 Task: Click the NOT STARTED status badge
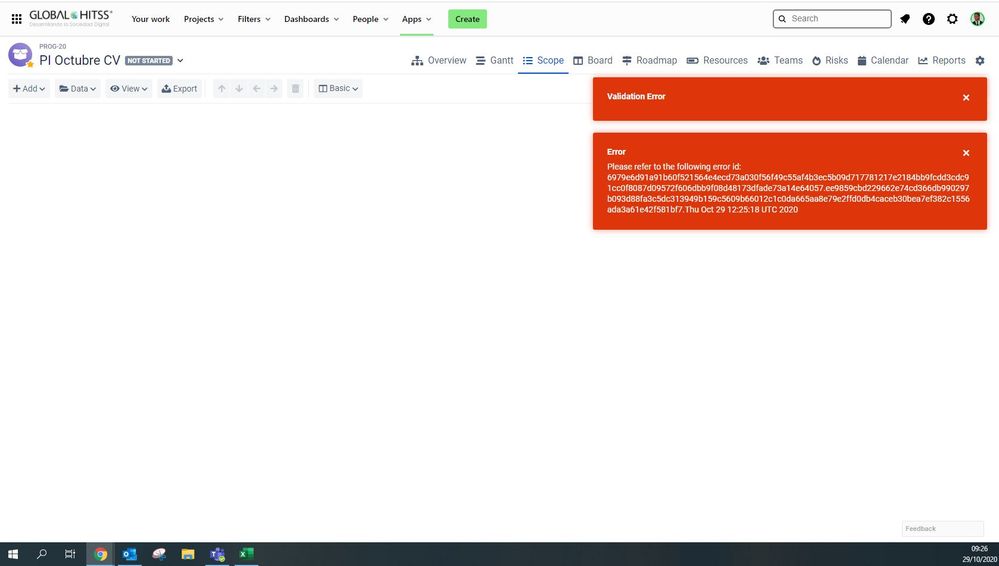pos(148,61)
